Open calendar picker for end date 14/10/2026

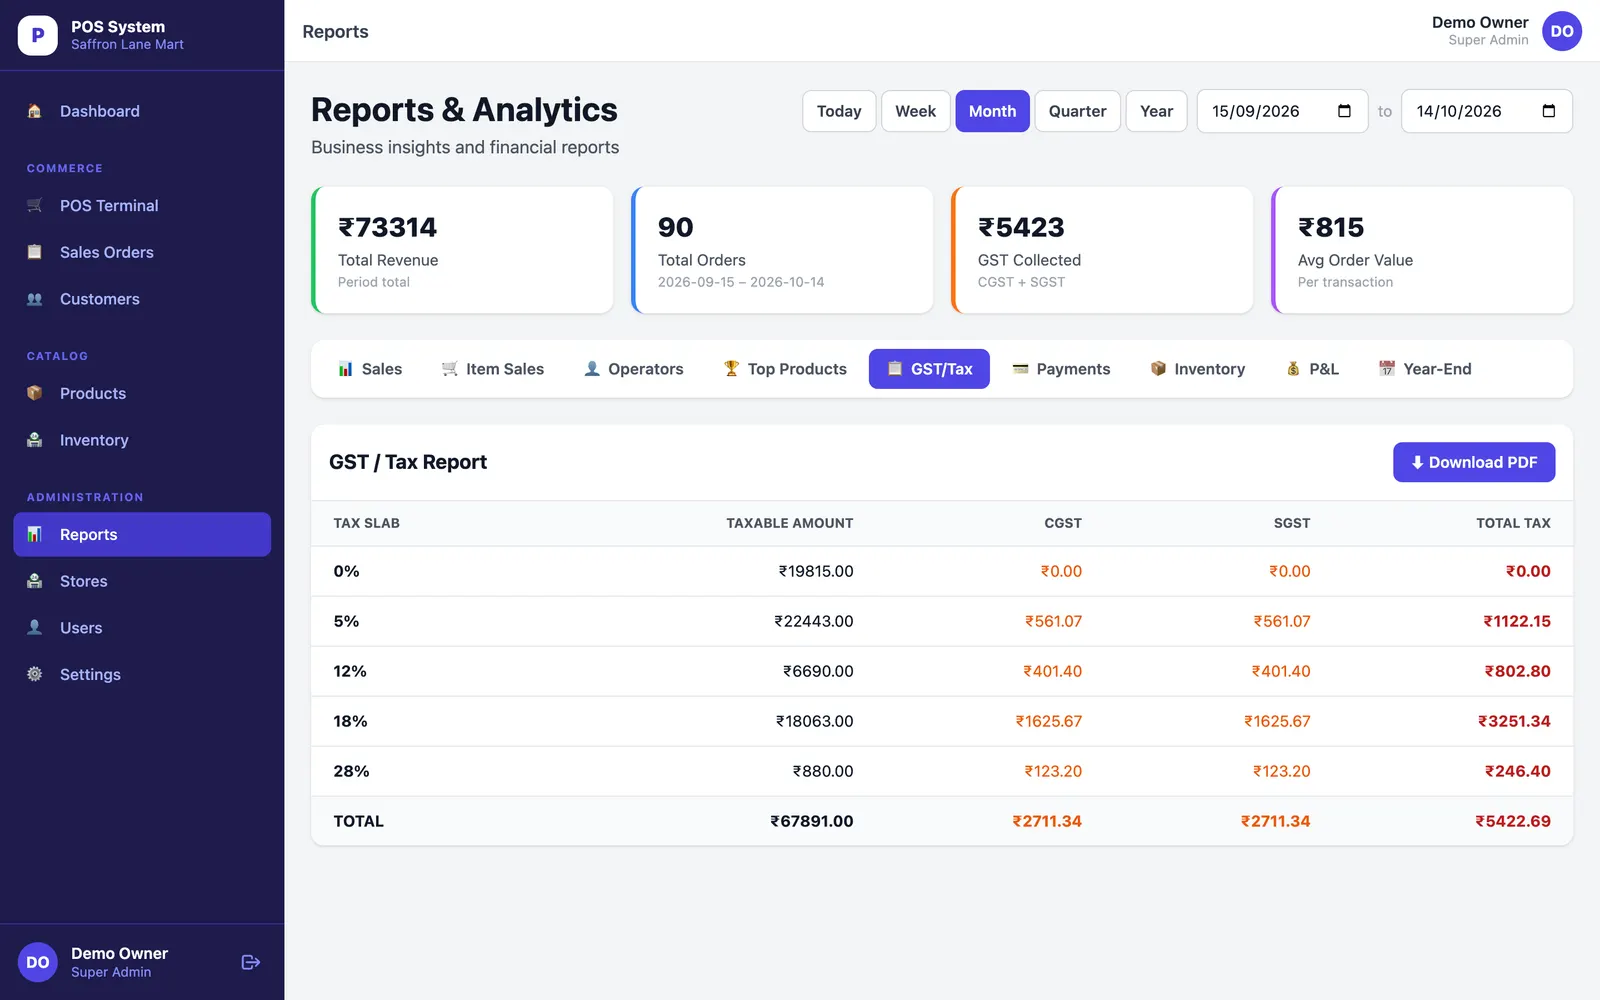pos(1549,111)
